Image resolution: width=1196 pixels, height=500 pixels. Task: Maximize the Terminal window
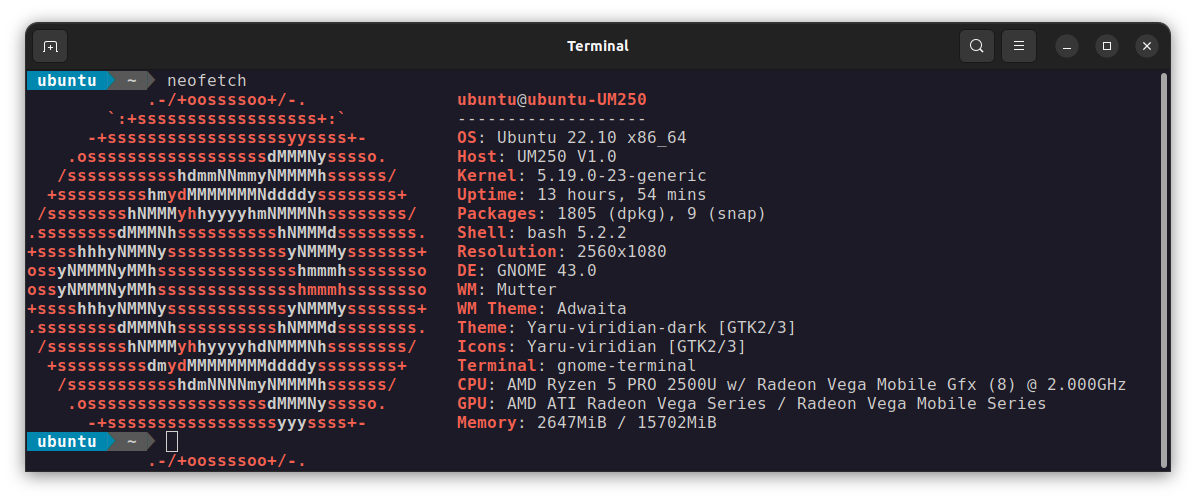[x=1107, y=46]
